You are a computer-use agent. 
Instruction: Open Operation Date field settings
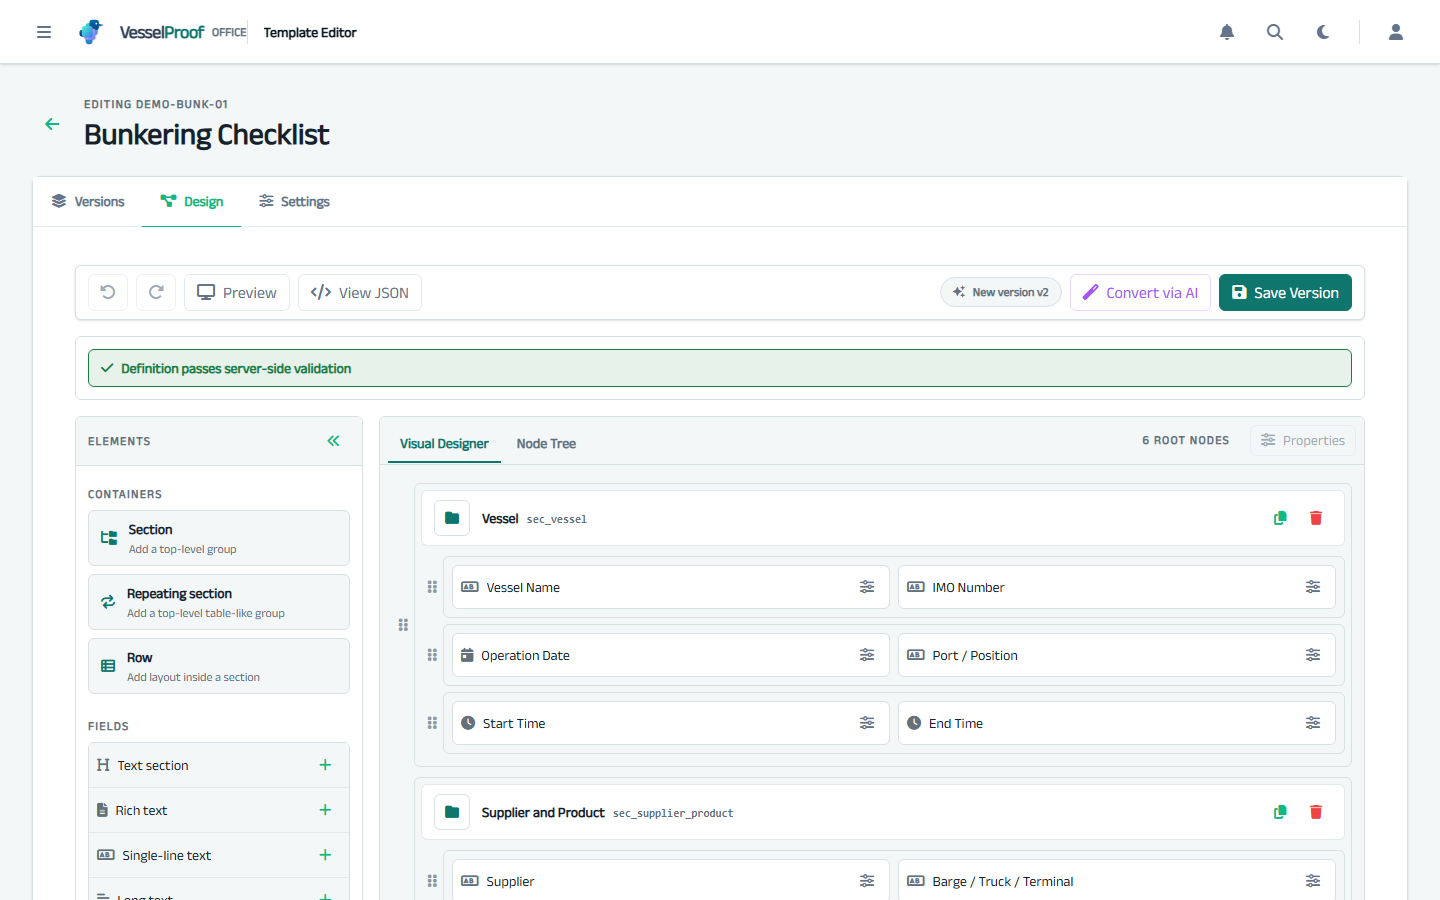pos(867,655)
